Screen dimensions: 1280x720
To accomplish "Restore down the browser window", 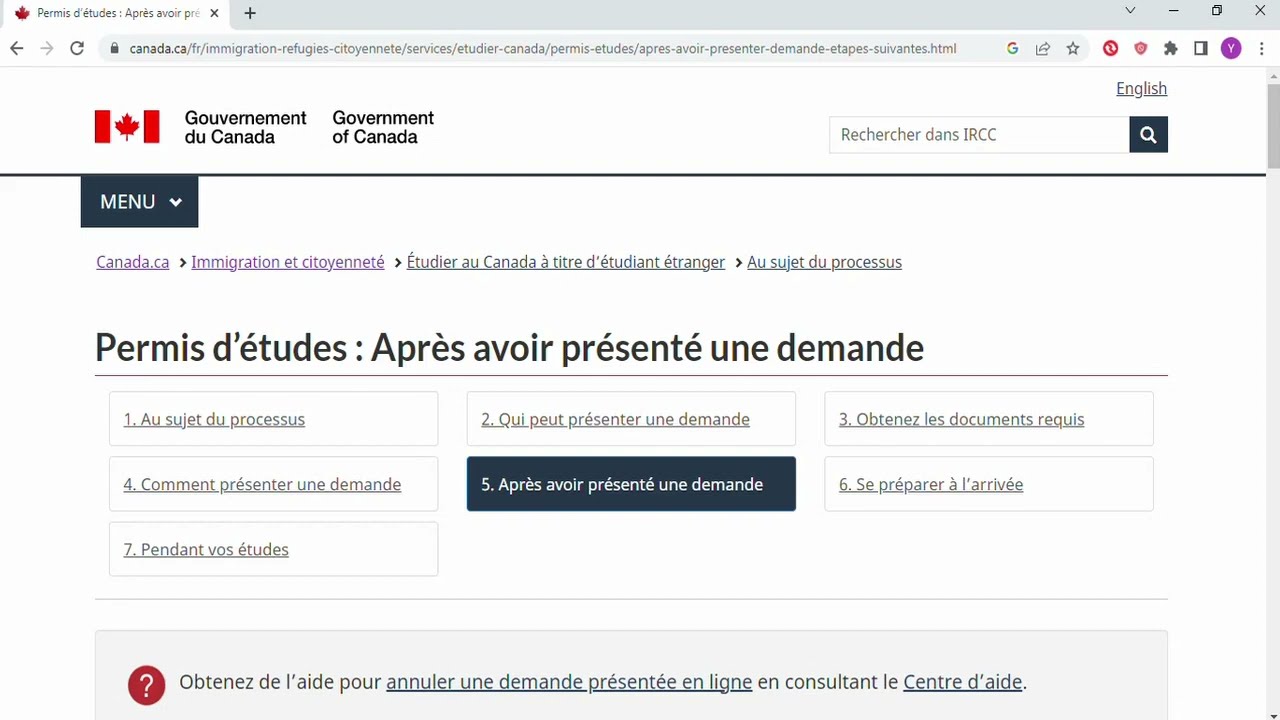I will [1217, 11].
